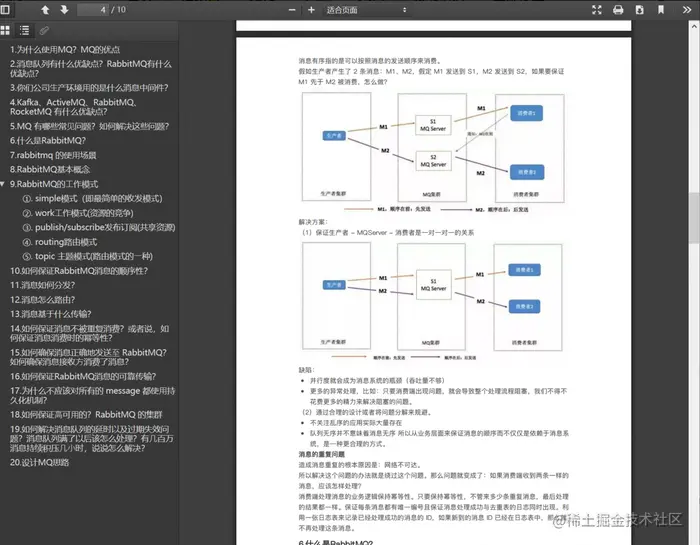Open outline item 6.什么是RabbitMQ
The image size is (700, 545).
click(x=48, y=141)
